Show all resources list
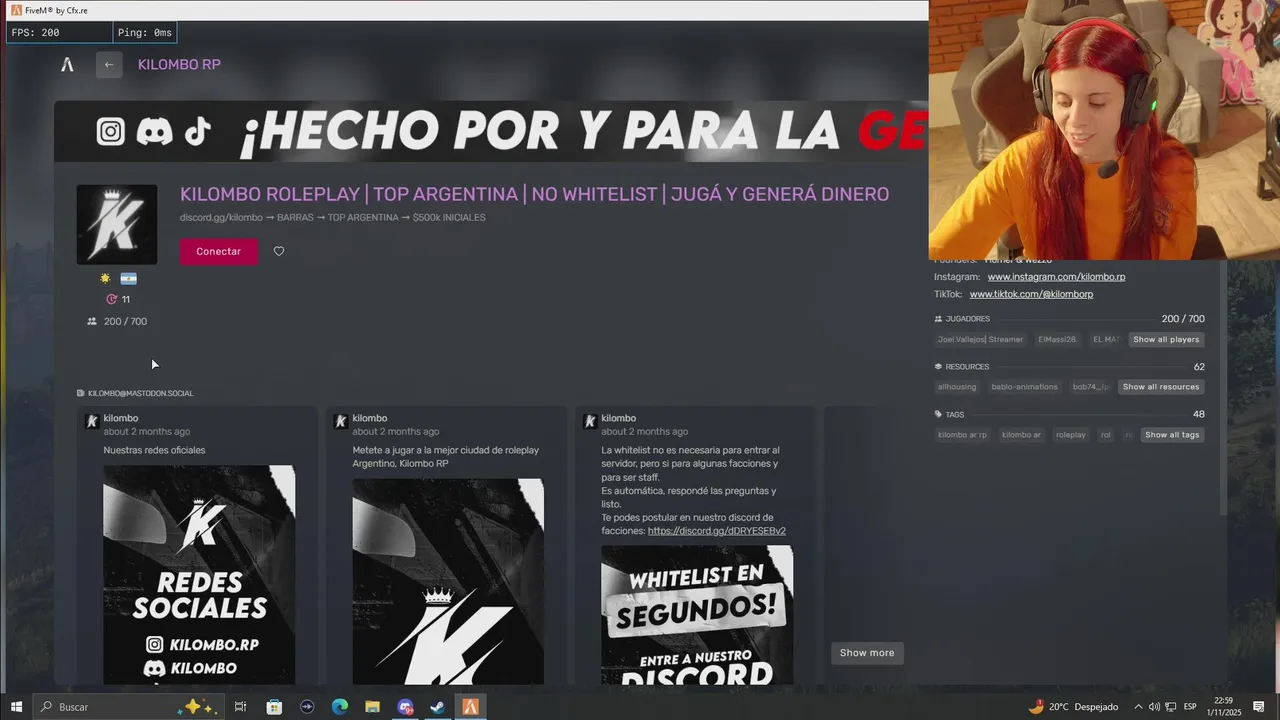 [1161, 387]
